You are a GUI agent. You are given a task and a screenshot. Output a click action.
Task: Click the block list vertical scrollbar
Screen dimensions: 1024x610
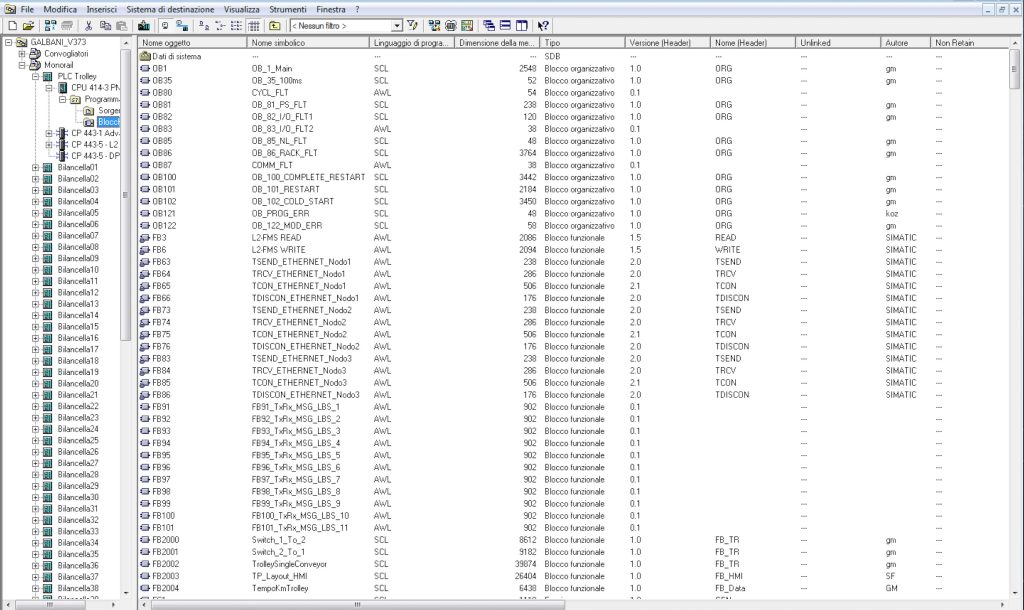pos(1014,320)
